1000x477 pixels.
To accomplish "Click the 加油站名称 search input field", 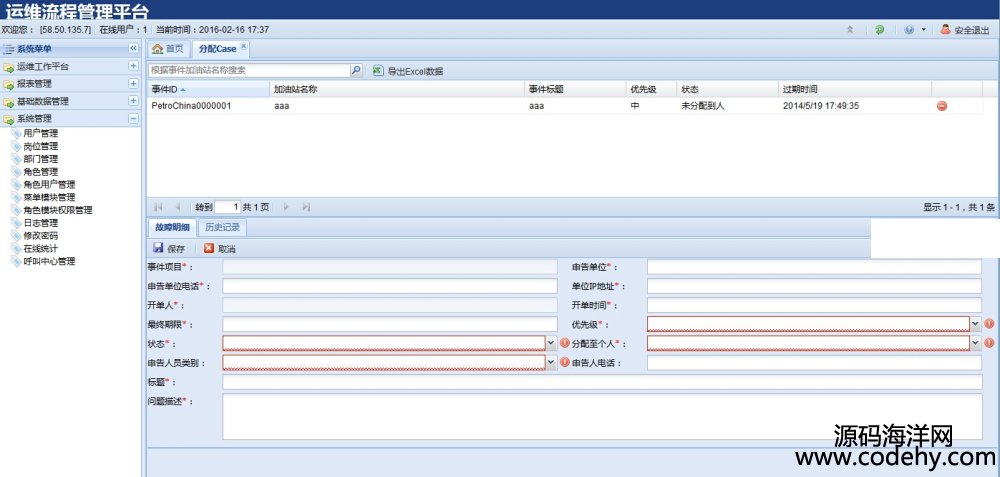I will click(x=248, y=71).
